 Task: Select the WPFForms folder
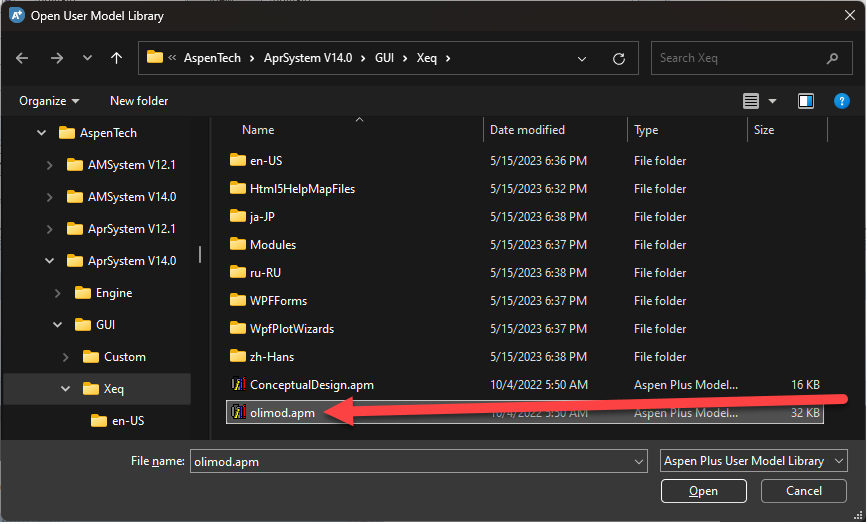278,301
